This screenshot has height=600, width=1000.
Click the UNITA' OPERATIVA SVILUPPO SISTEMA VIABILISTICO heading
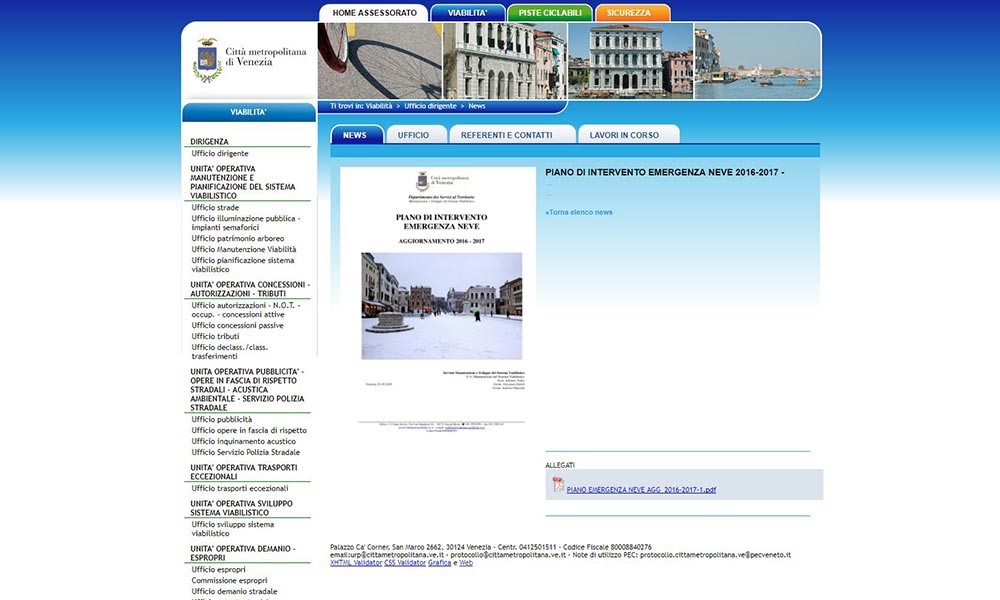[242, 508]
